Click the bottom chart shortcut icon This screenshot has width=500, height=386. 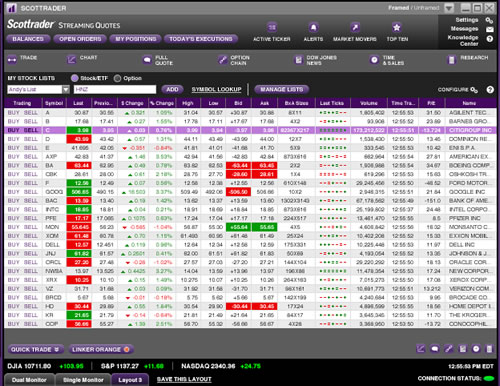(421, 349)
